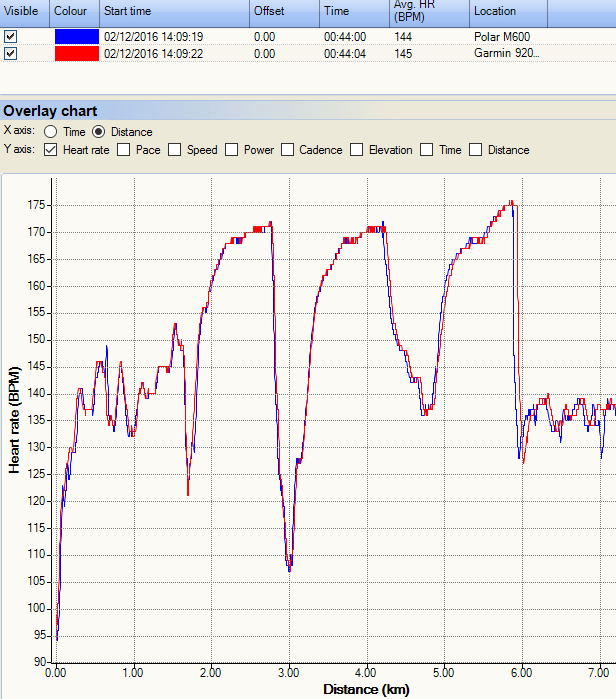Toggle the Heart rate Y axis checkbox
616x699 pixels.
pyautogui.click(x=50, y=150)
